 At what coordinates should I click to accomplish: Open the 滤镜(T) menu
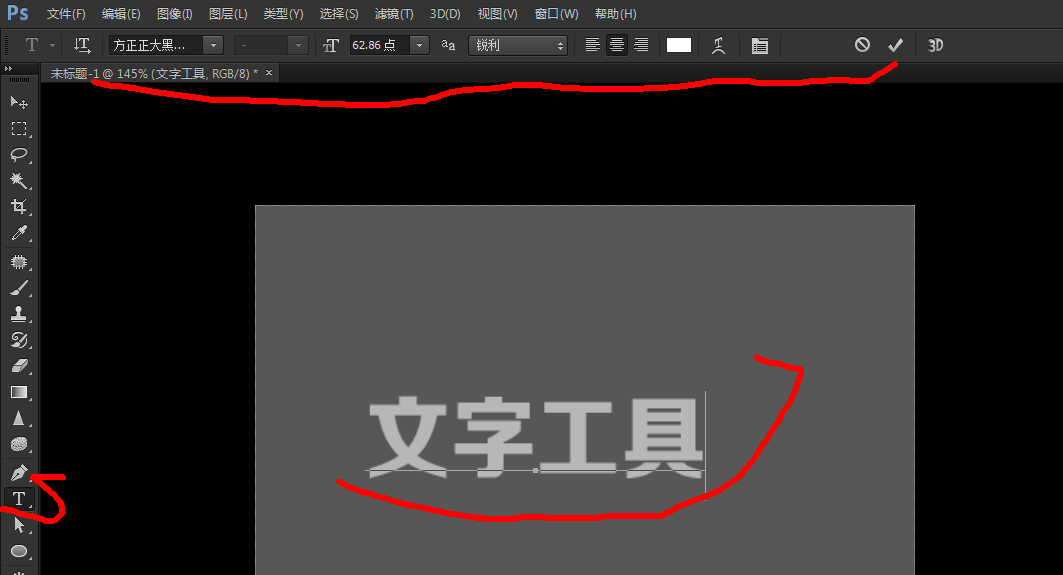(394, 14)
